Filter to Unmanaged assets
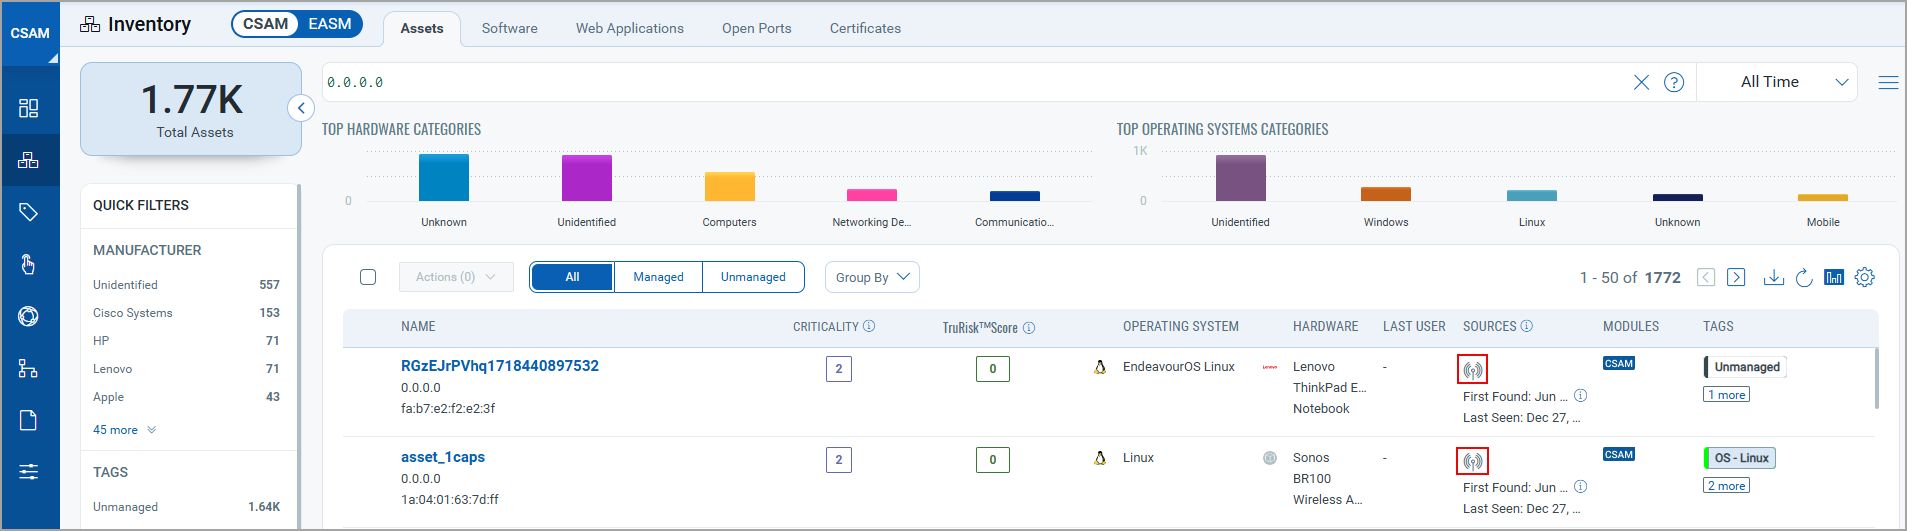The width and height of the screenshot is (1907, 531). [753, 277]
